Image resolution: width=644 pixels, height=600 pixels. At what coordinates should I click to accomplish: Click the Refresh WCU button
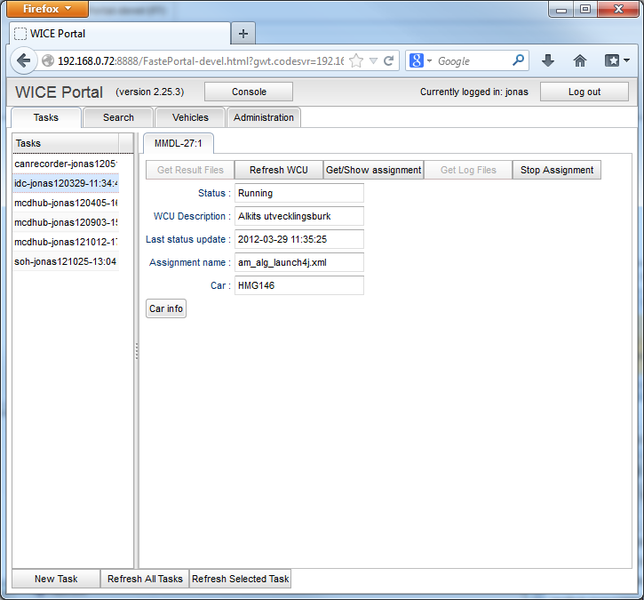pos(279,170)
